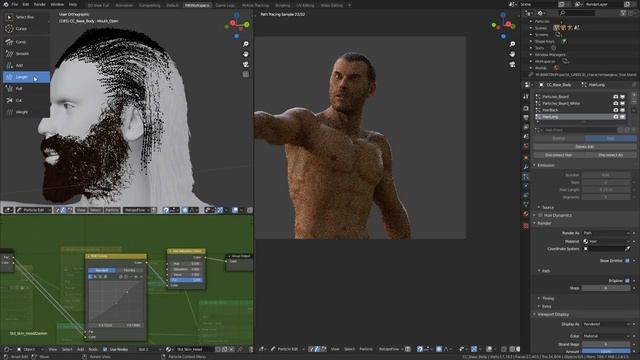This screenshot has width=640, height=360.
Task: Open Particle menu in left viewport header
Action: (x=112, y=210)
